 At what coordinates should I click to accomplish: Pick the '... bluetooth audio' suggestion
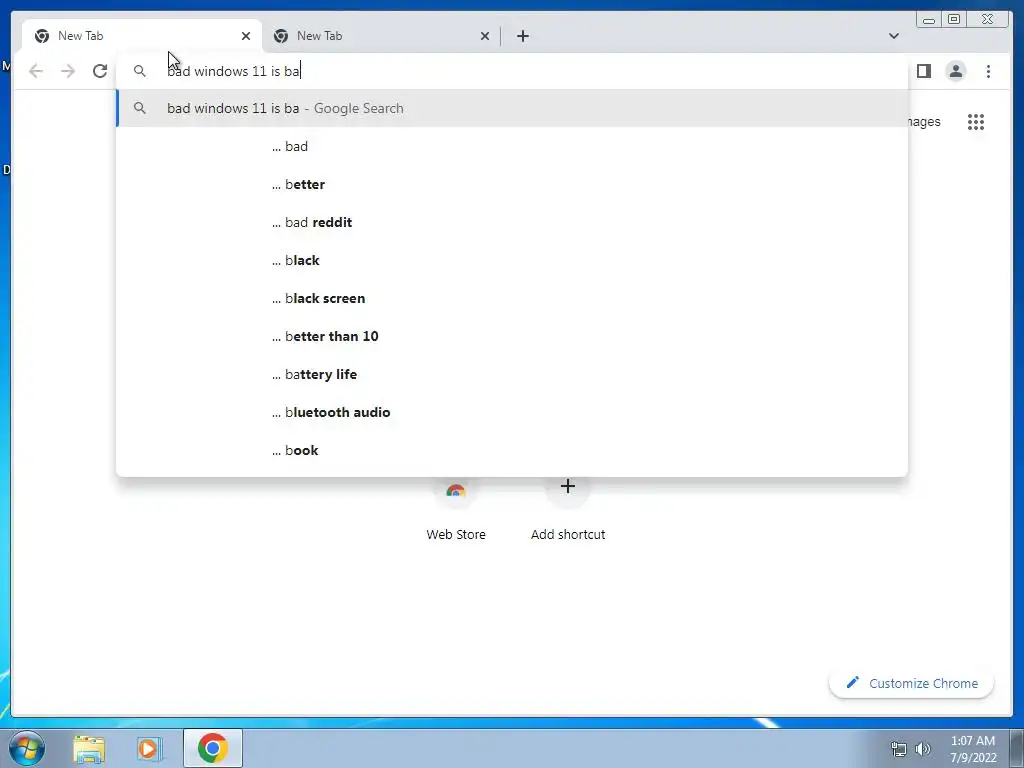point(512,412)
